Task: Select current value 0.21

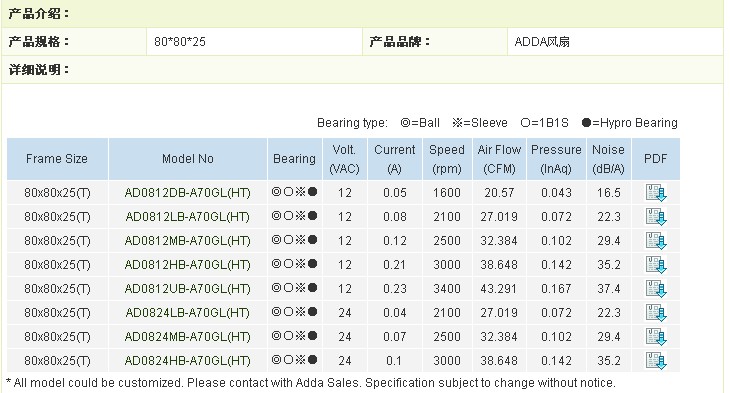Action: pos(395,265)
